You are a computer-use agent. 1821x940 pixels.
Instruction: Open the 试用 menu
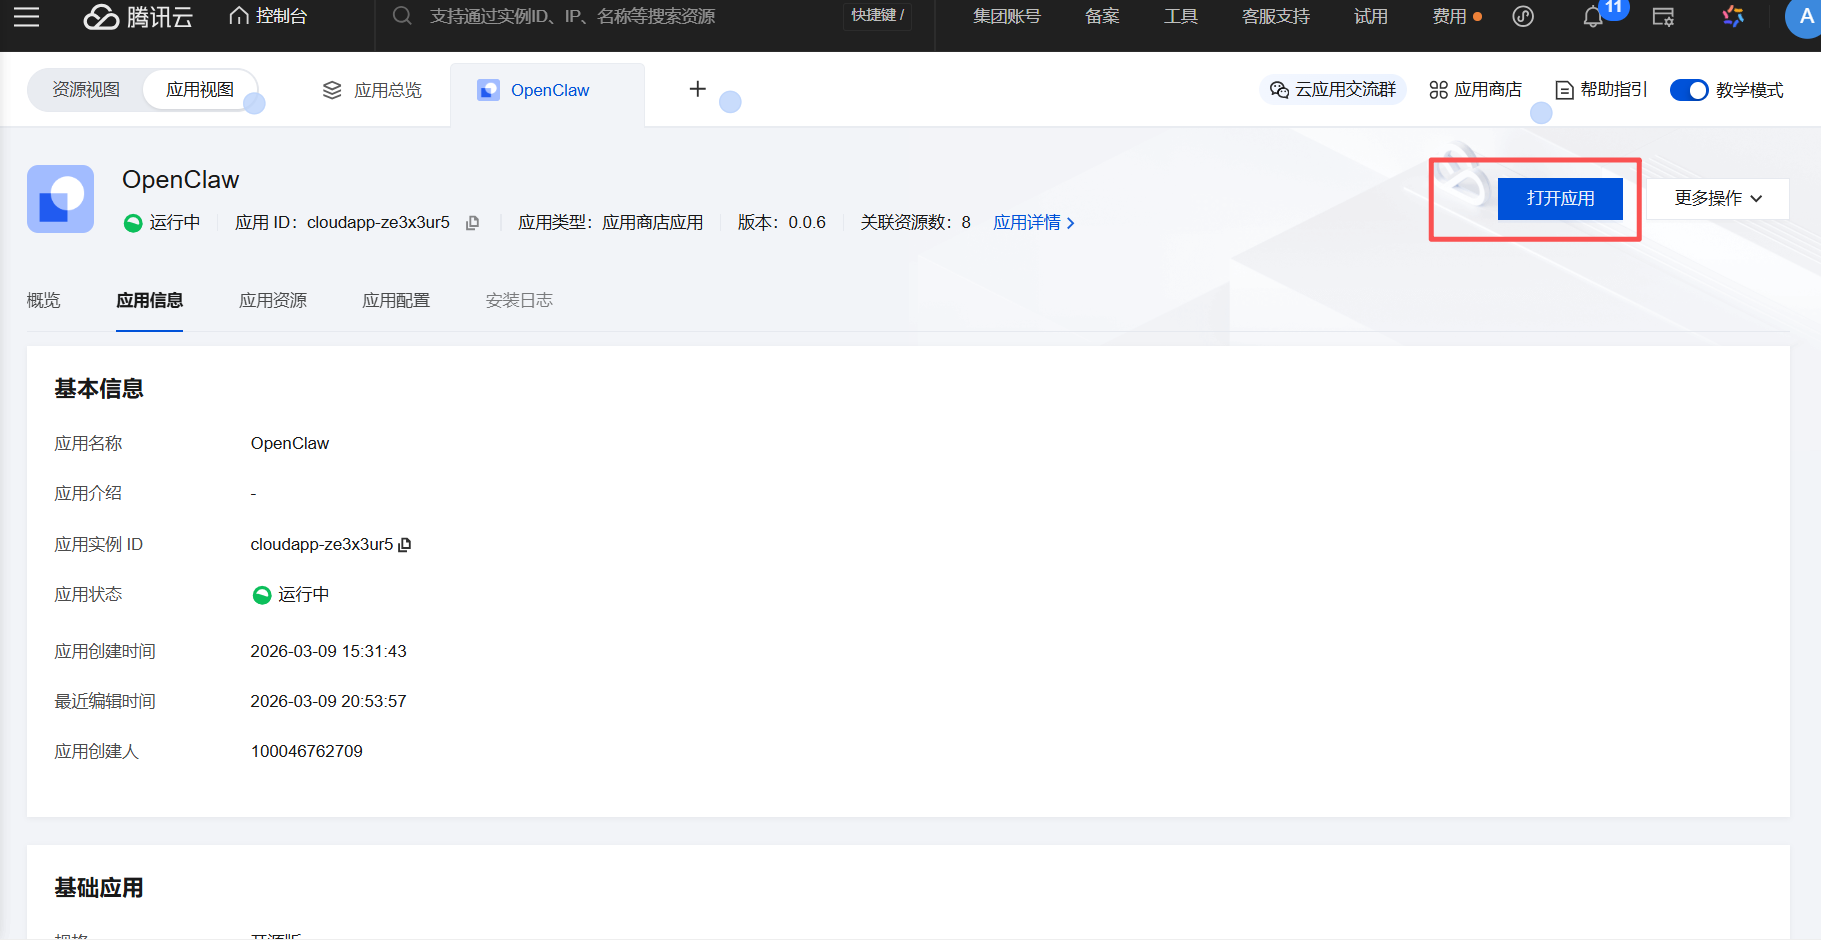1371,16
